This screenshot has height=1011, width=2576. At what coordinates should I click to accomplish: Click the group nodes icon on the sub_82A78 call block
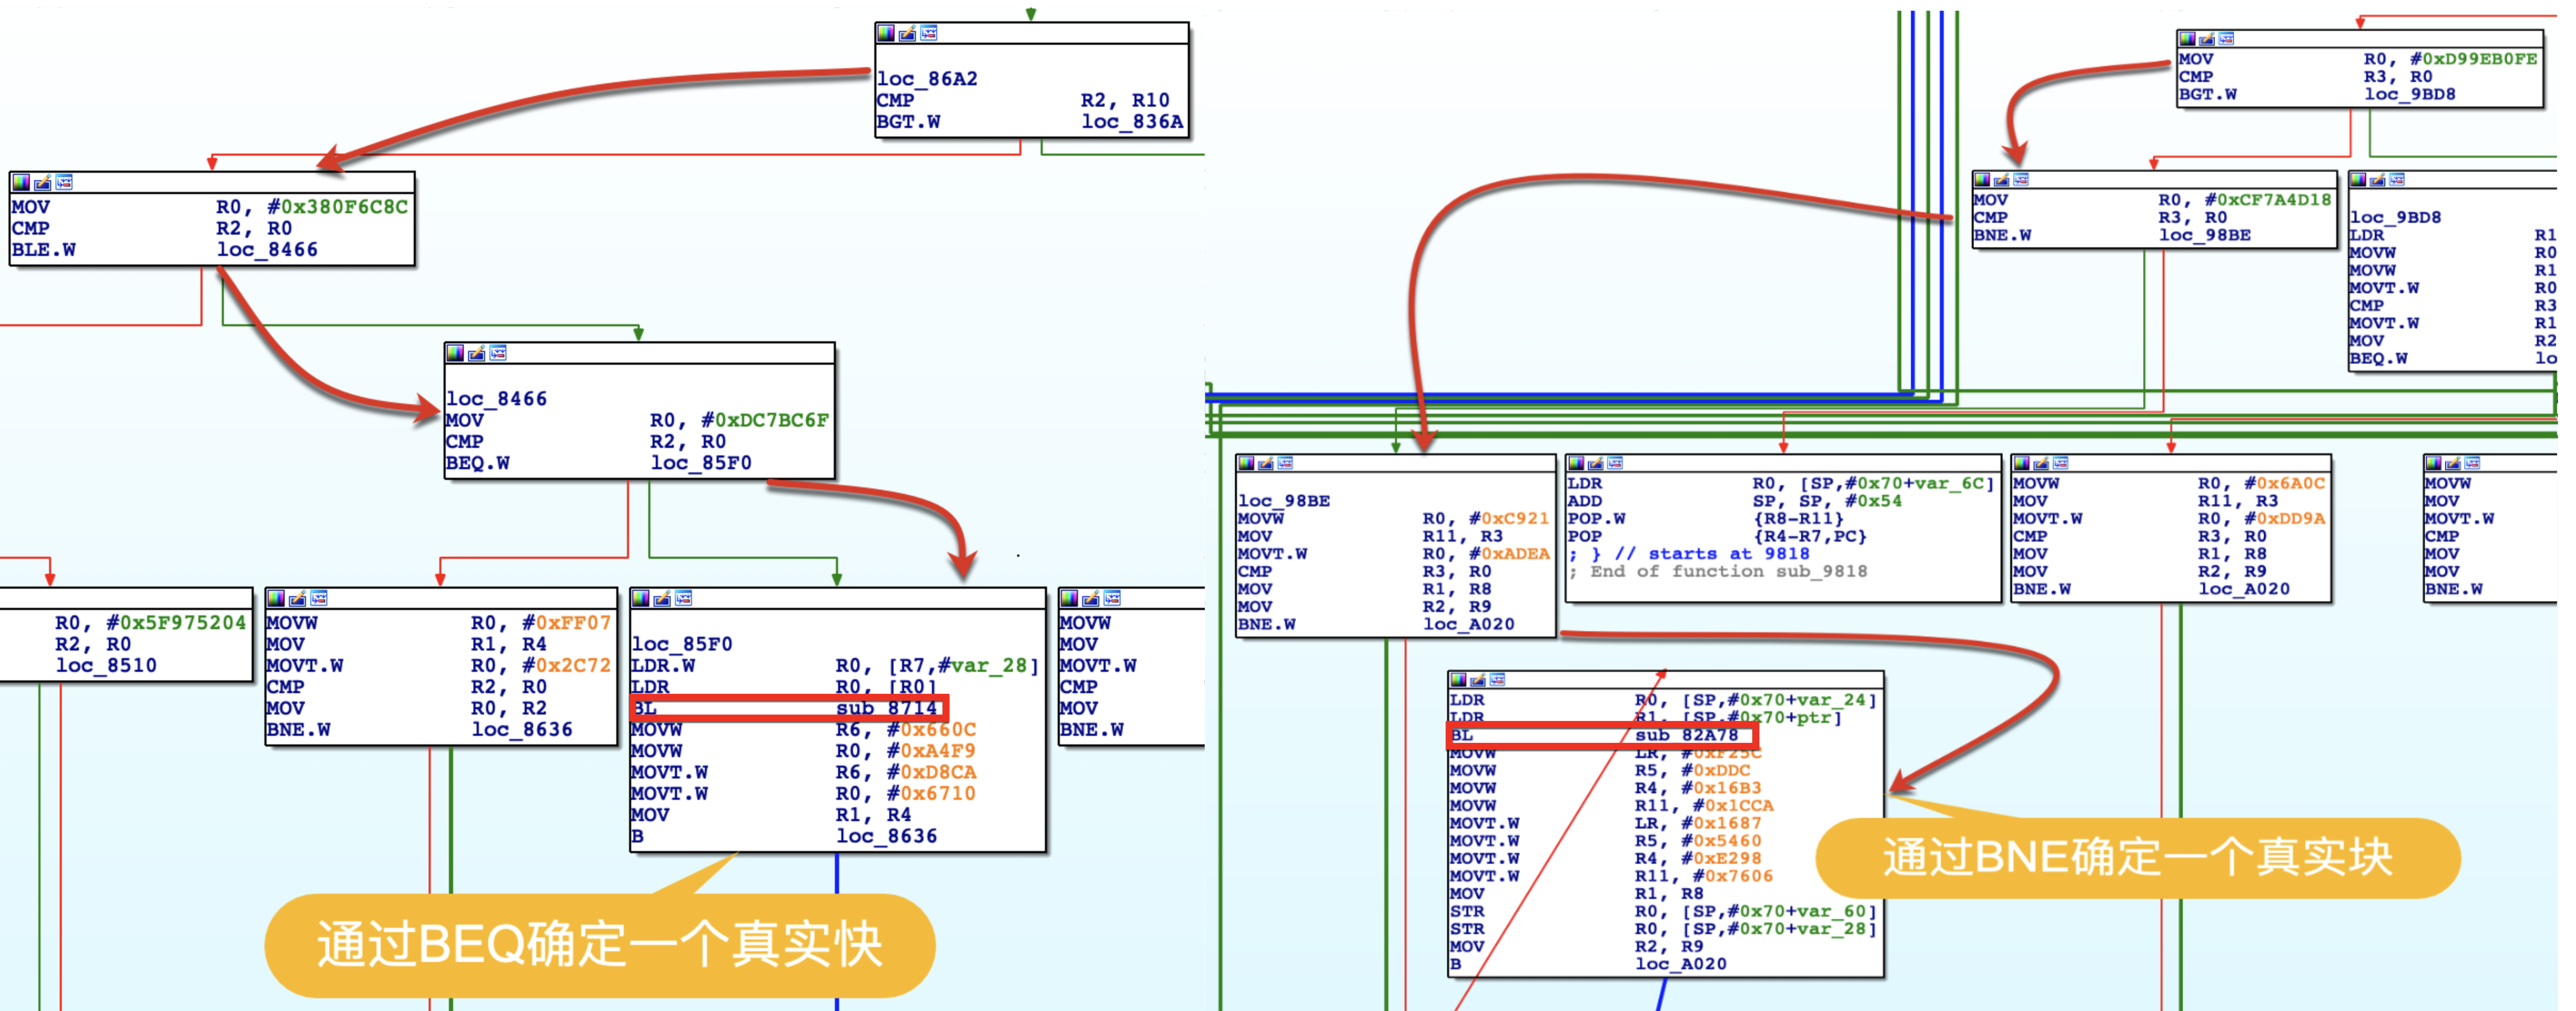point(1497,680)
